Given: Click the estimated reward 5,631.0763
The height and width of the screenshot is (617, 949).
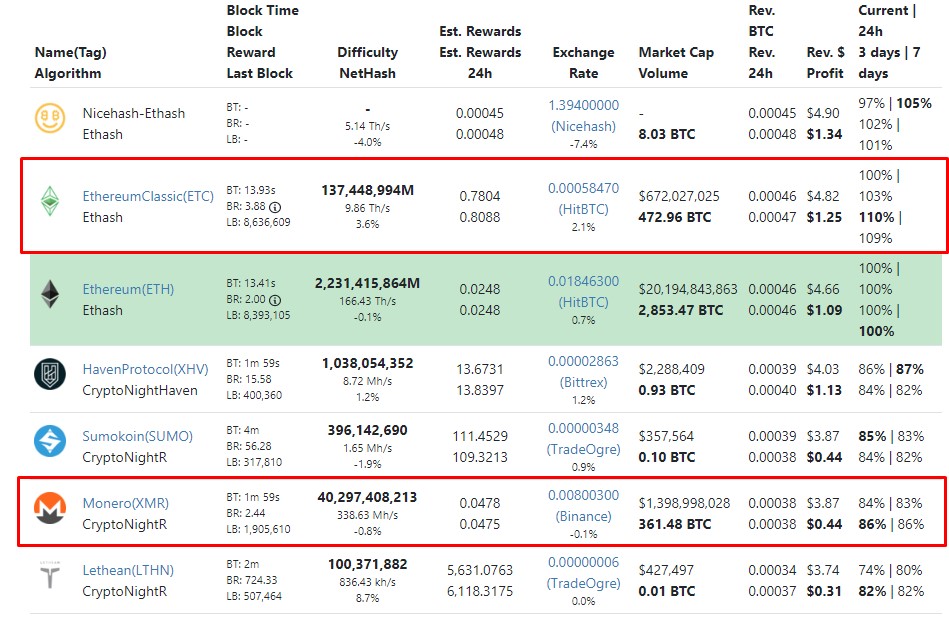Looking at the screenshot, I should [x=480, y=570].
